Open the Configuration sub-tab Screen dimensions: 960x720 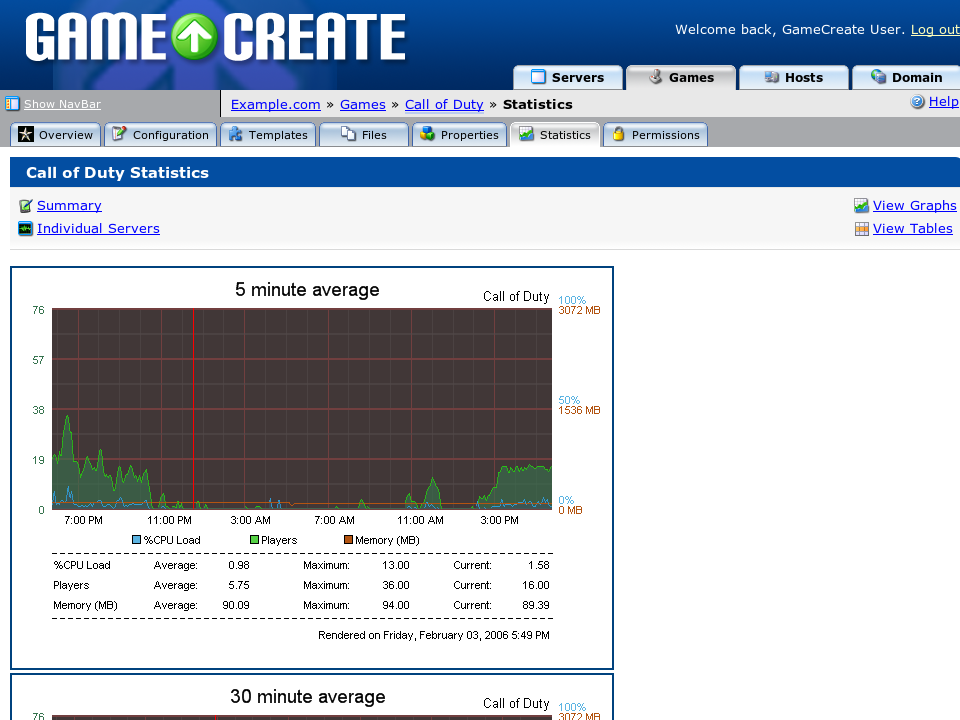point(161,135)
